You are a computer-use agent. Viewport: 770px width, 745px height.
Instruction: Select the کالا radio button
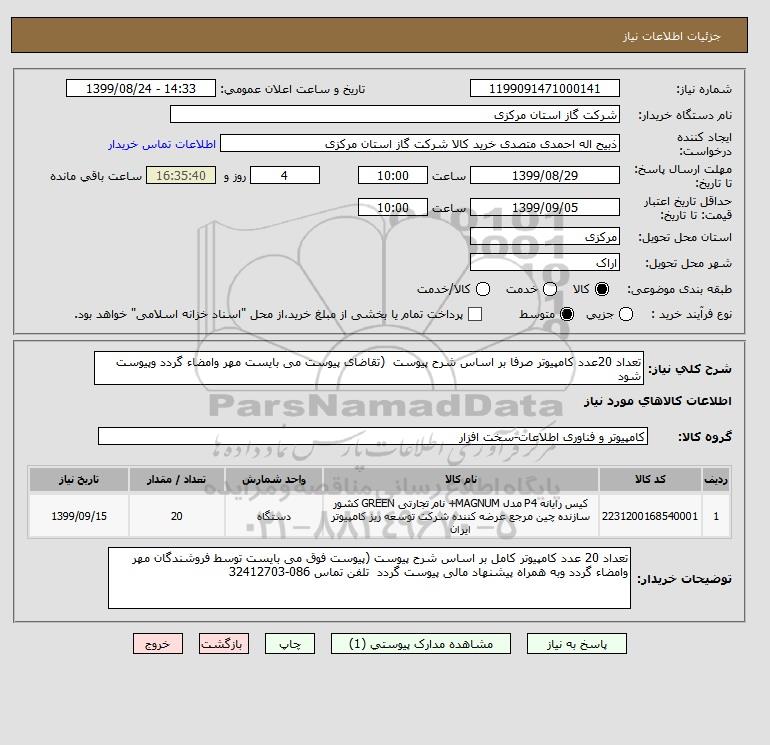coord(602,289)
